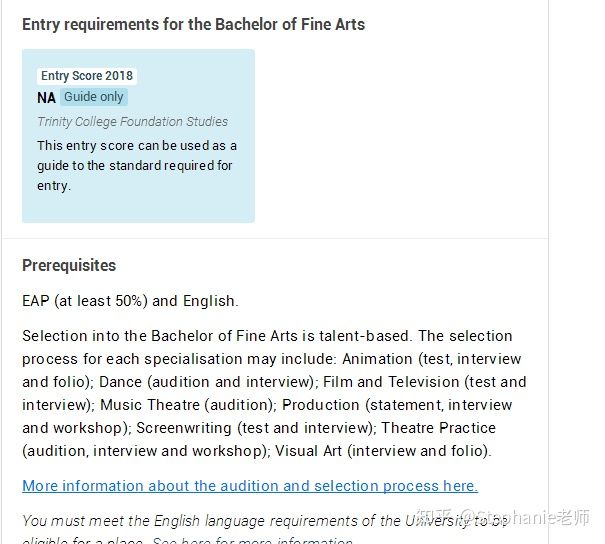Click 'Production' in the specialisation list
605x544 pixels.
321,405
